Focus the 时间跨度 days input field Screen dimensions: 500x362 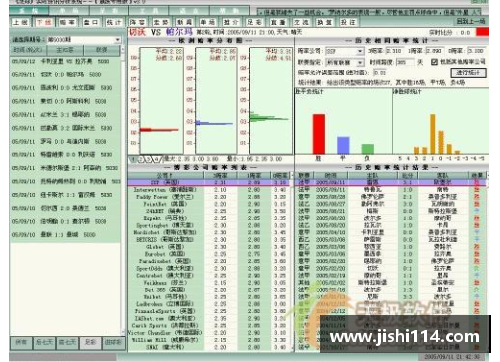coord(406,62)
